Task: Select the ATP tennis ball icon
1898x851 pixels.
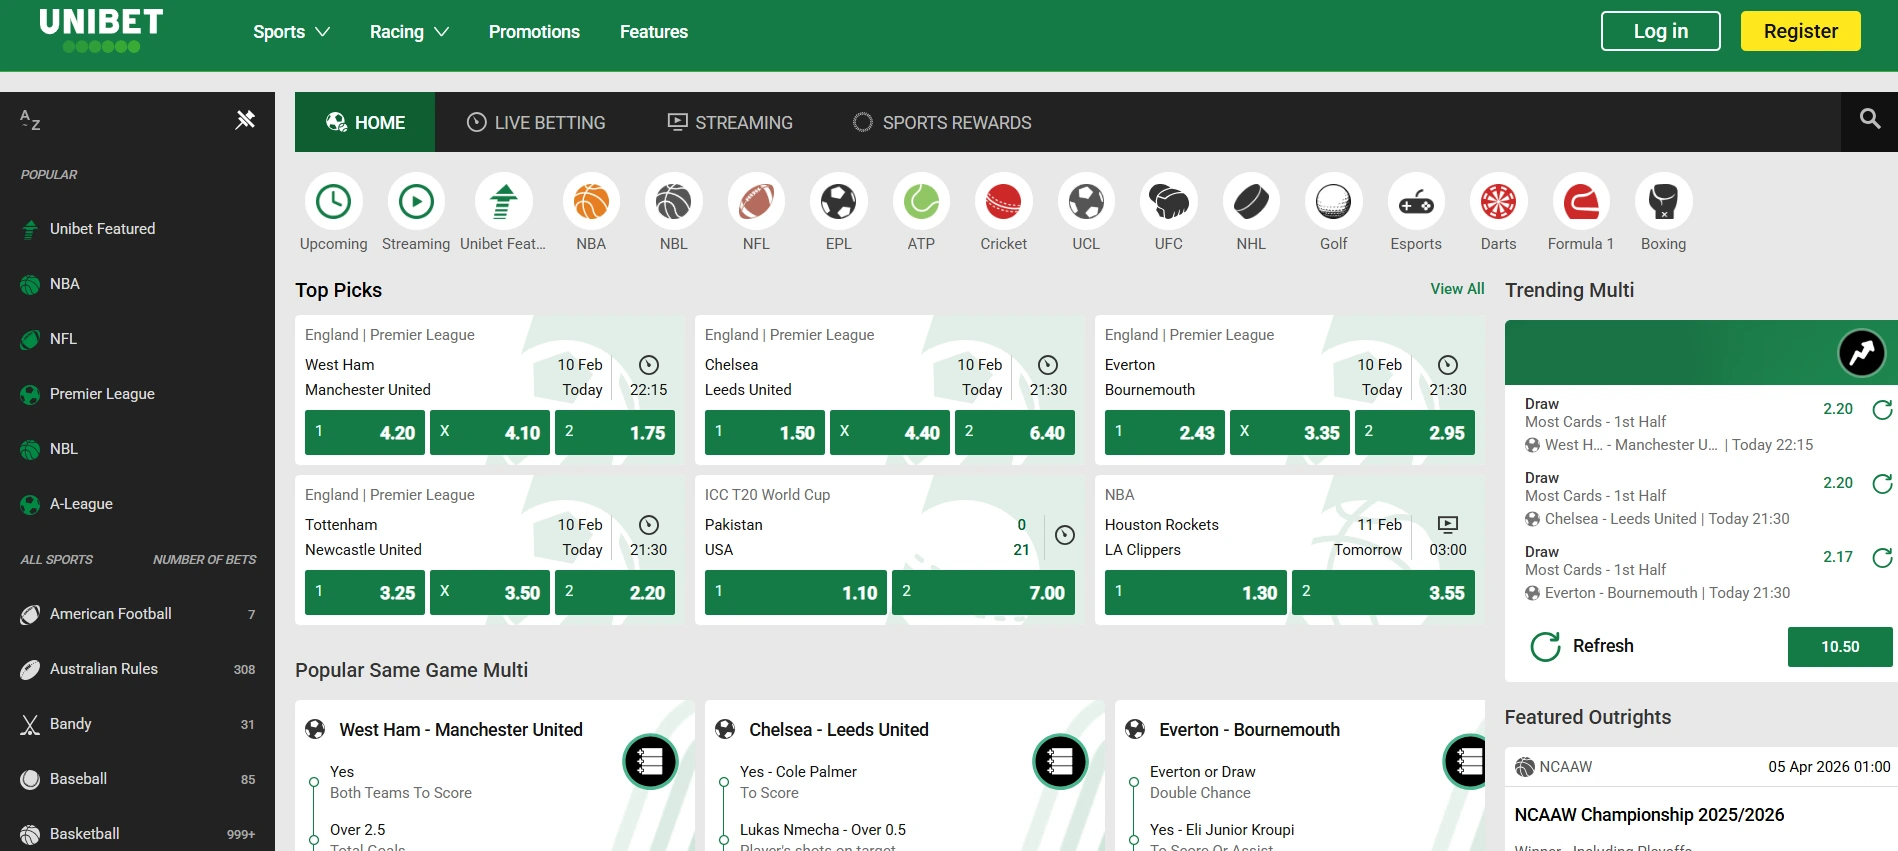Action: click(921, 202)
